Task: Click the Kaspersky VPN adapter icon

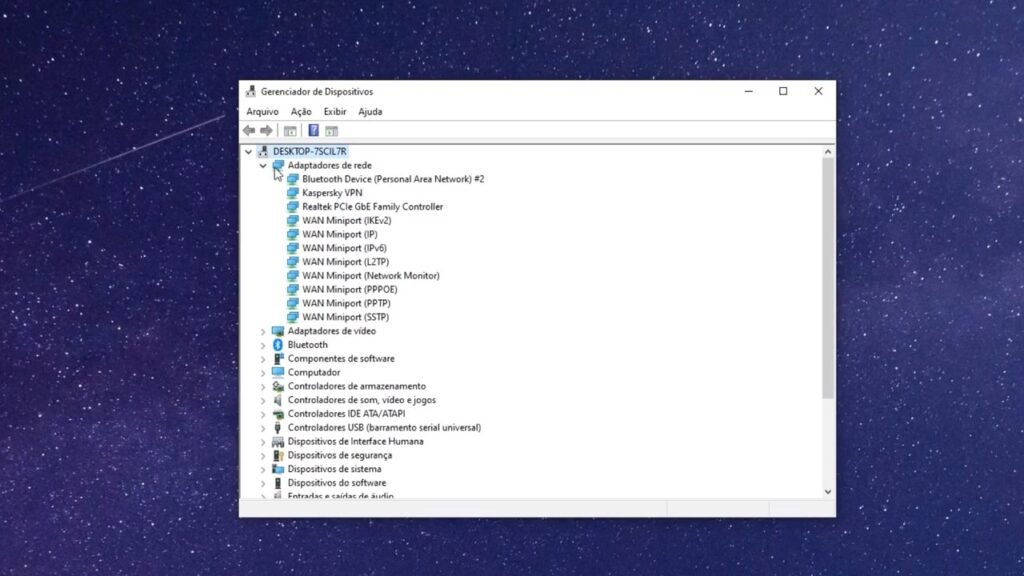Action: click(293, 193)
